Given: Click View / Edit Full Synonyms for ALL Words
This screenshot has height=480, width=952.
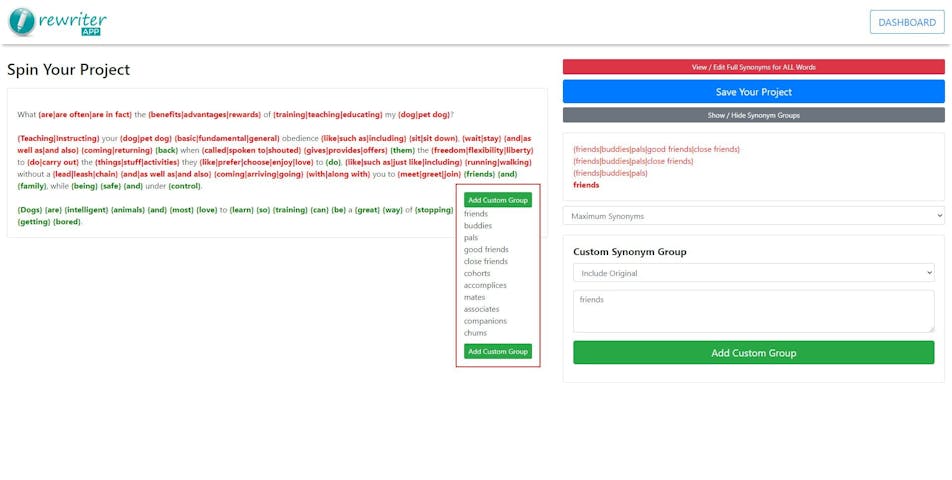Looking at the screenshot, I should (753, 67).
